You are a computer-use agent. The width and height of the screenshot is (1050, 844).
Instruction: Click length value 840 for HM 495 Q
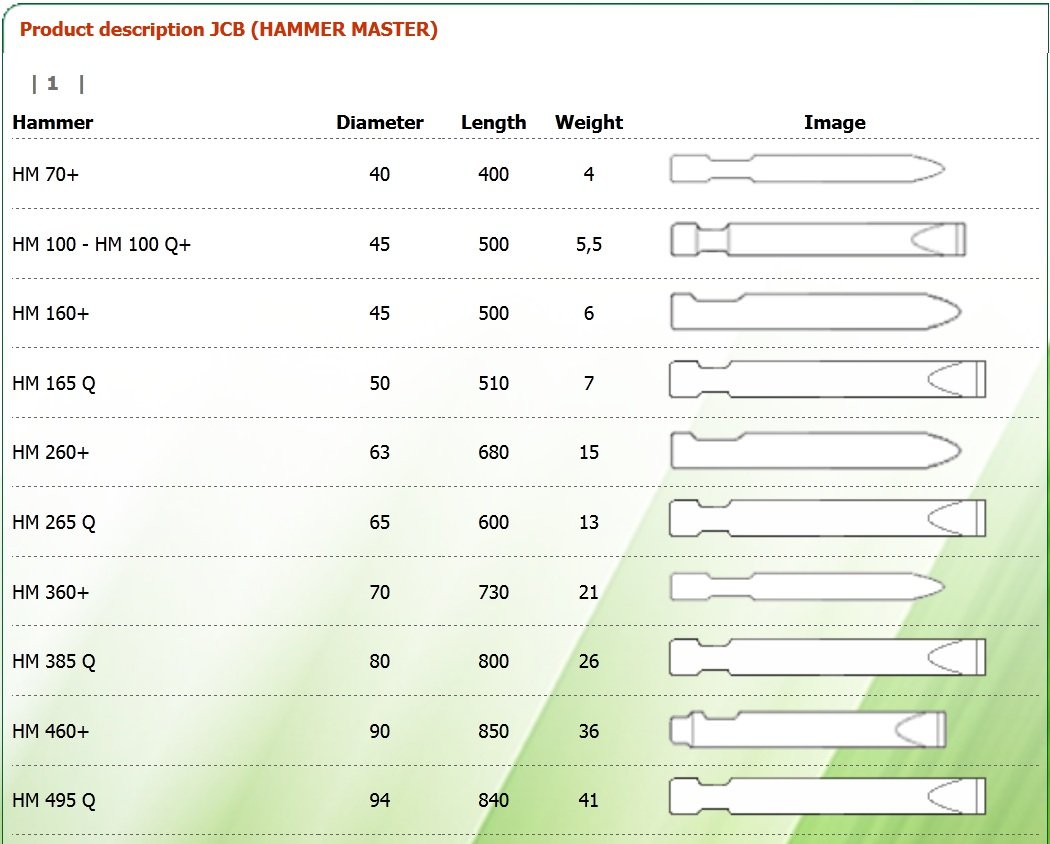tap(494, 800)
